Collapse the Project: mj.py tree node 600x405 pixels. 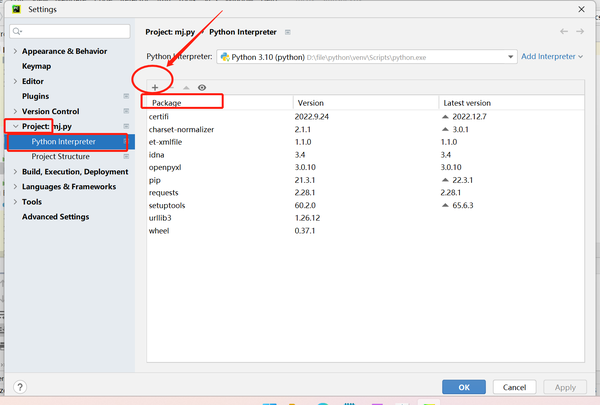pos(15,126)
